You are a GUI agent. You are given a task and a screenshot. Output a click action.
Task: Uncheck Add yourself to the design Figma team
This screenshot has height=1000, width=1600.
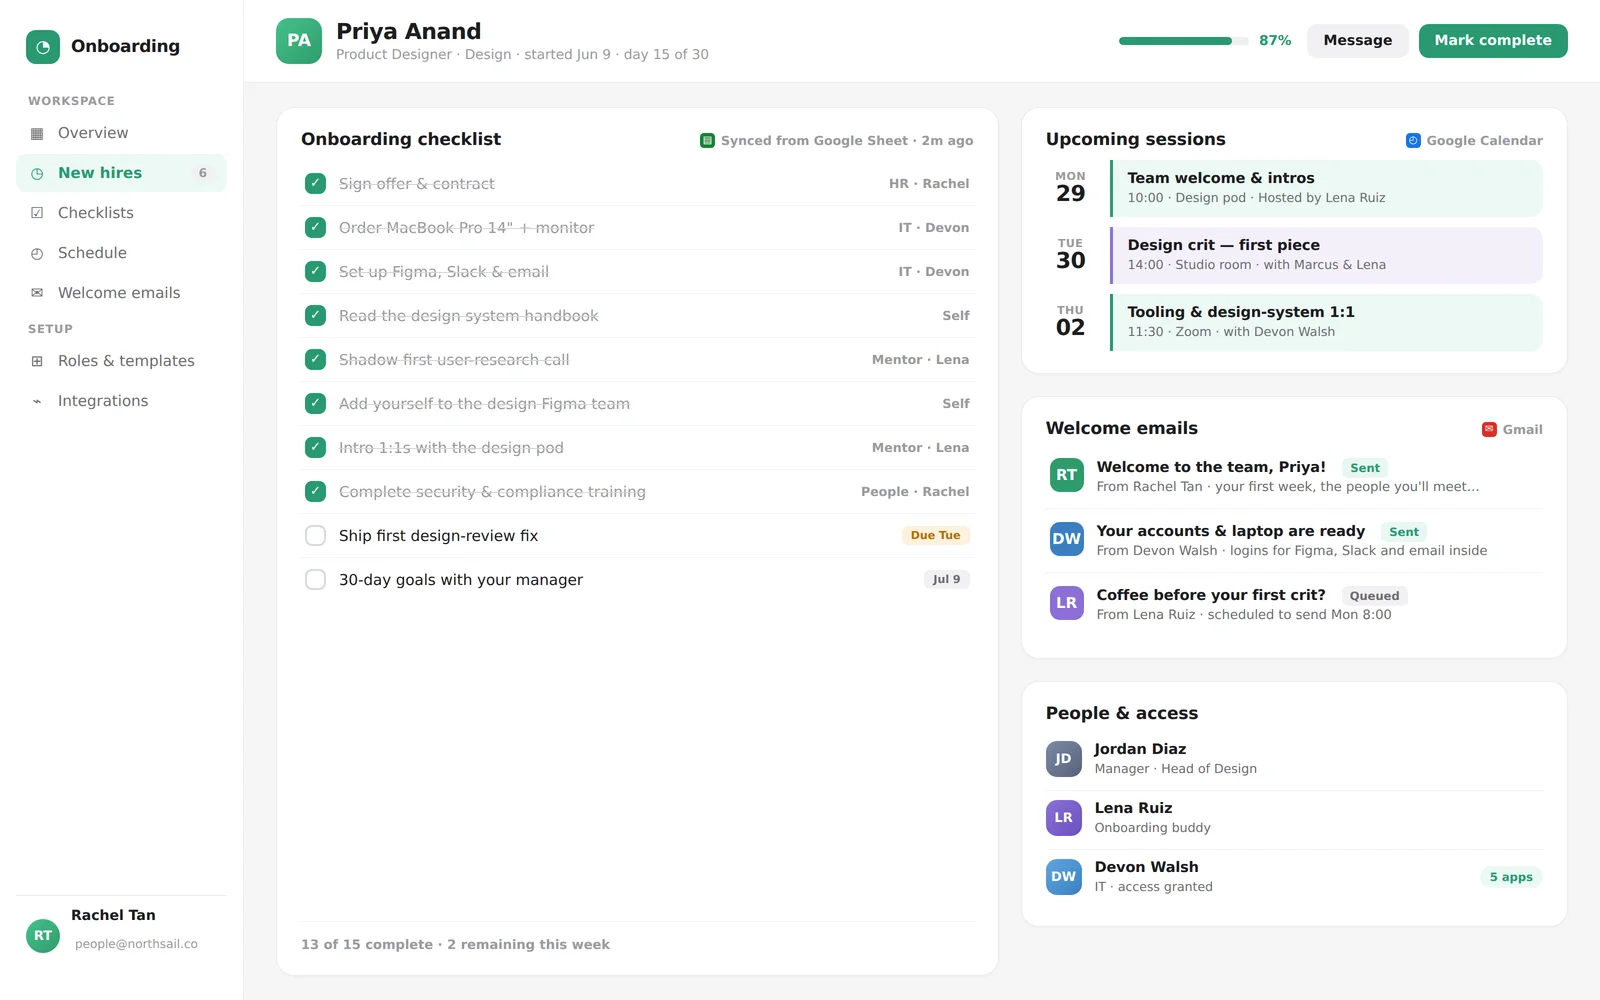pyautogui.click(x=315, y=404)
